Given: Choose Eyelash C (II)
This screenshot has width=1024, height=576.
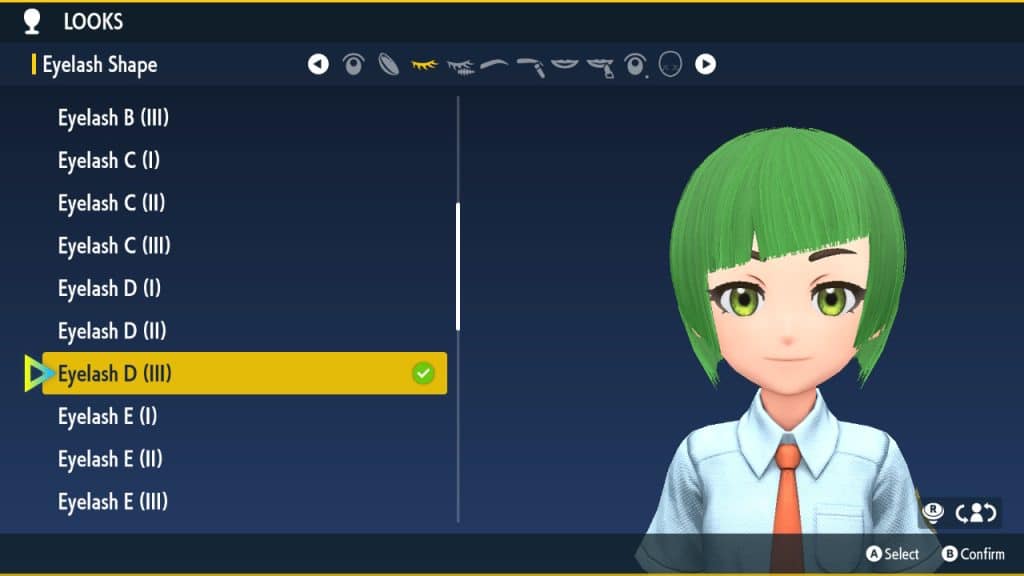Looking at the screenshot, I should tap(112, 203).
